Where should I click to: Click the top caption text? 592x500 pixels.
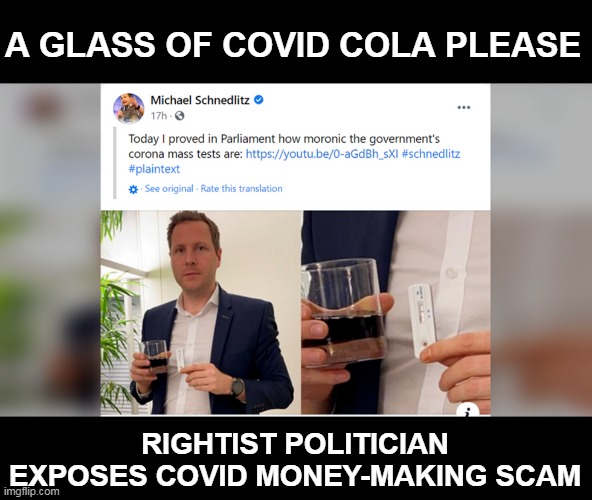(x=292, y=45)
